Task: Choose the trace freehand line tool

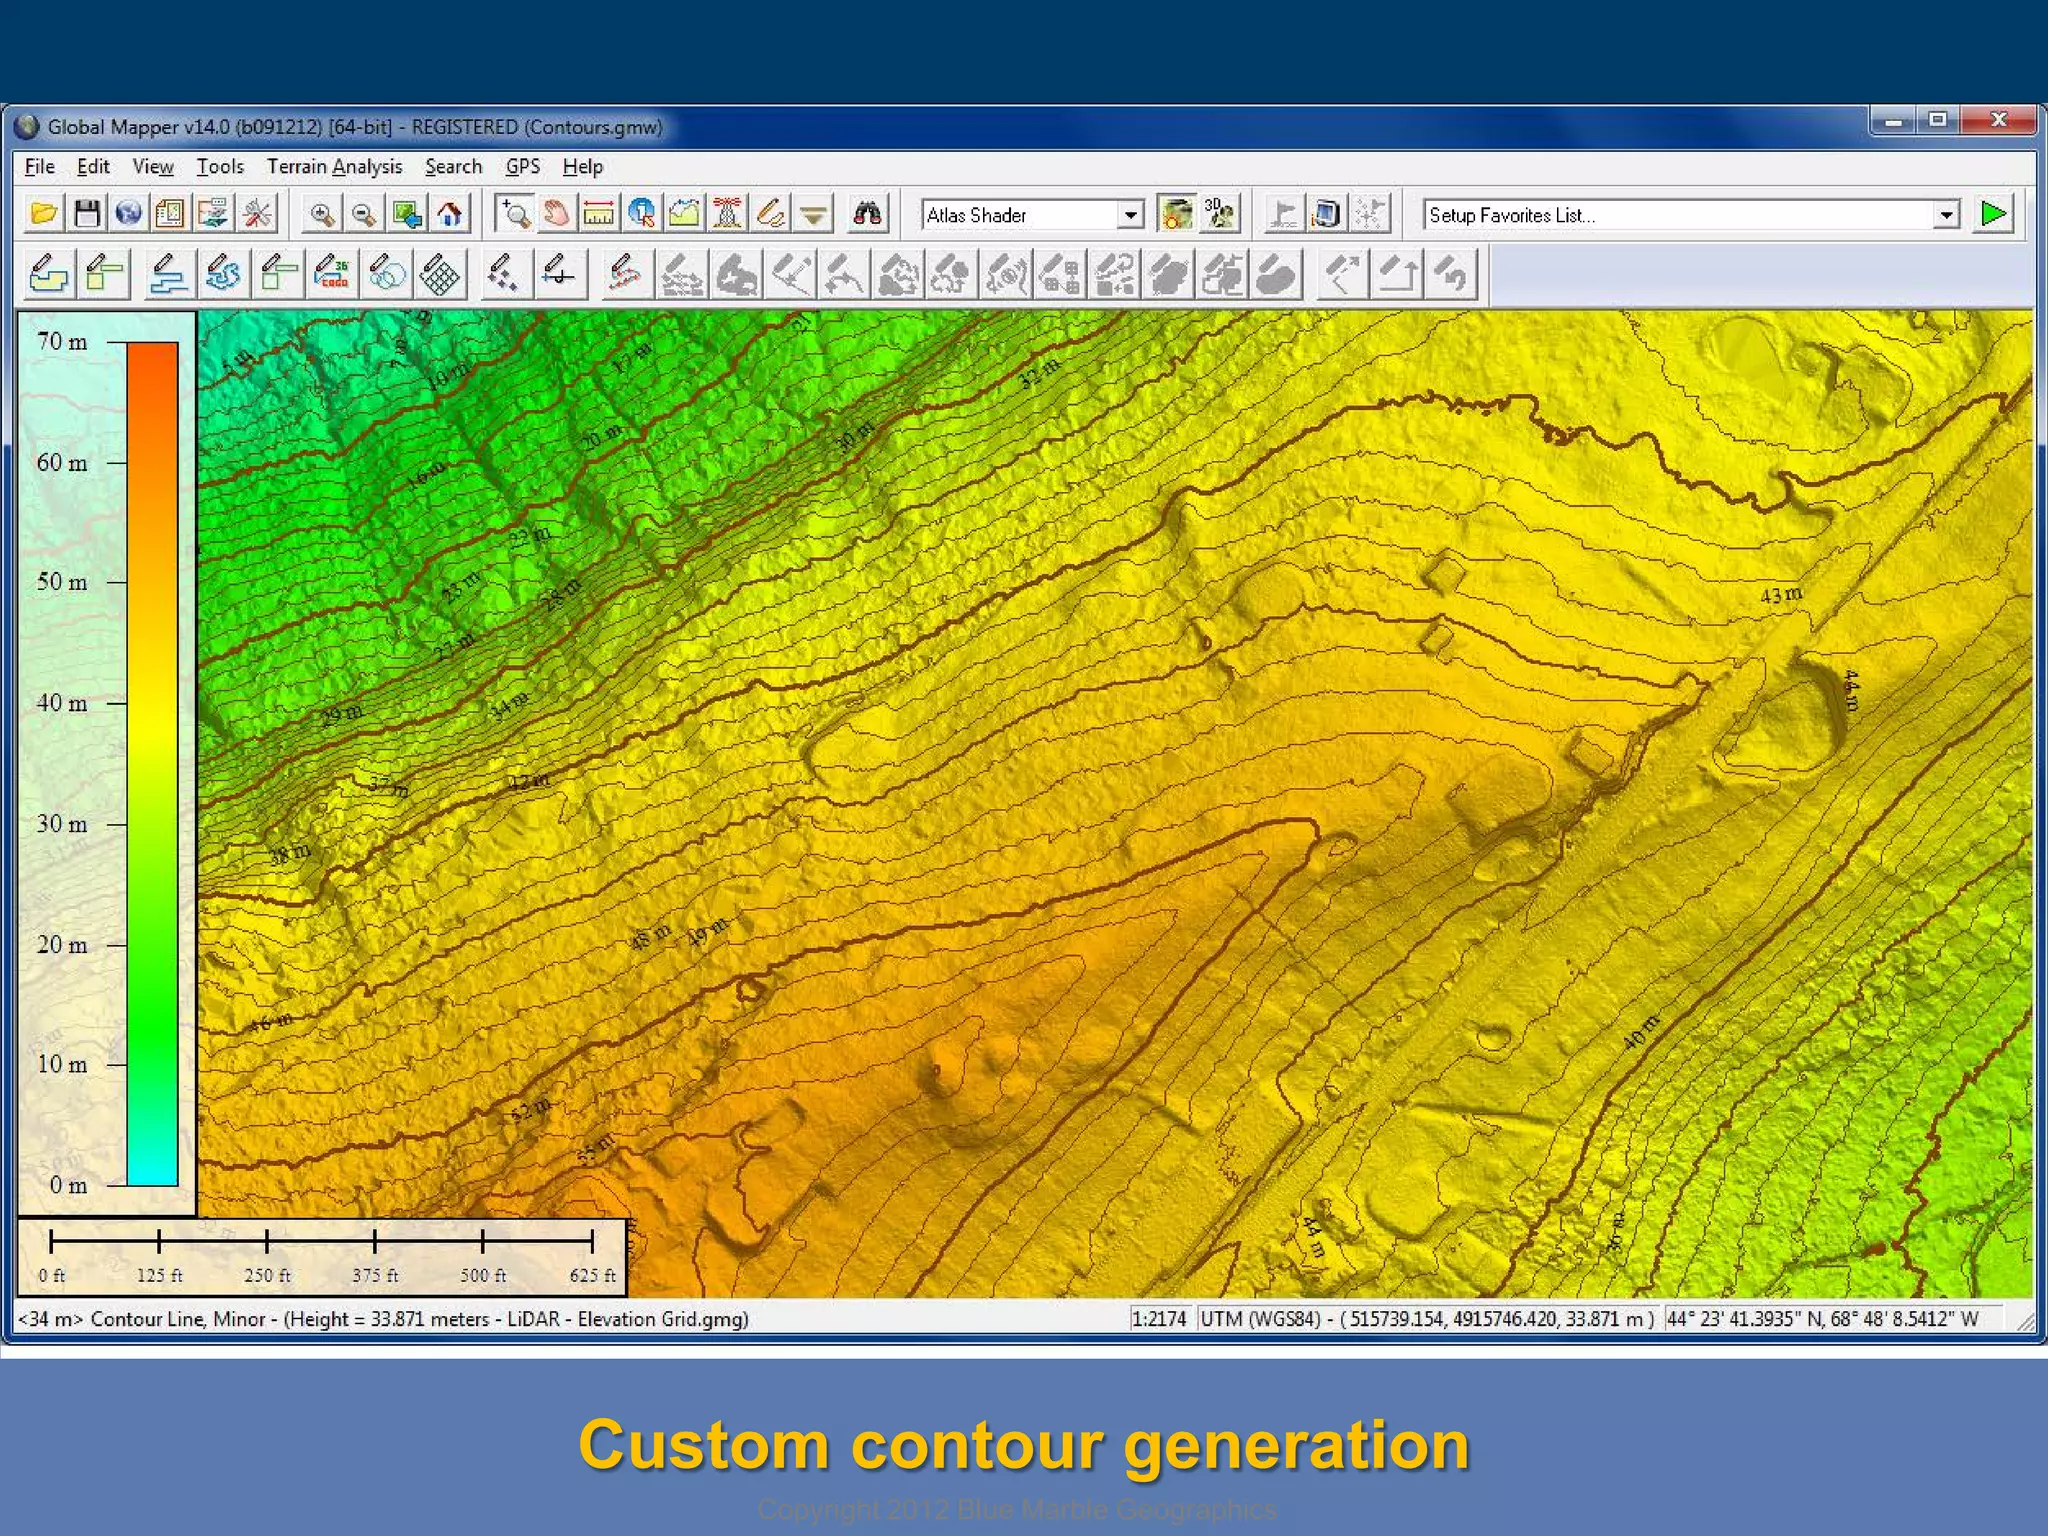Action: click(x=223, y=274)
